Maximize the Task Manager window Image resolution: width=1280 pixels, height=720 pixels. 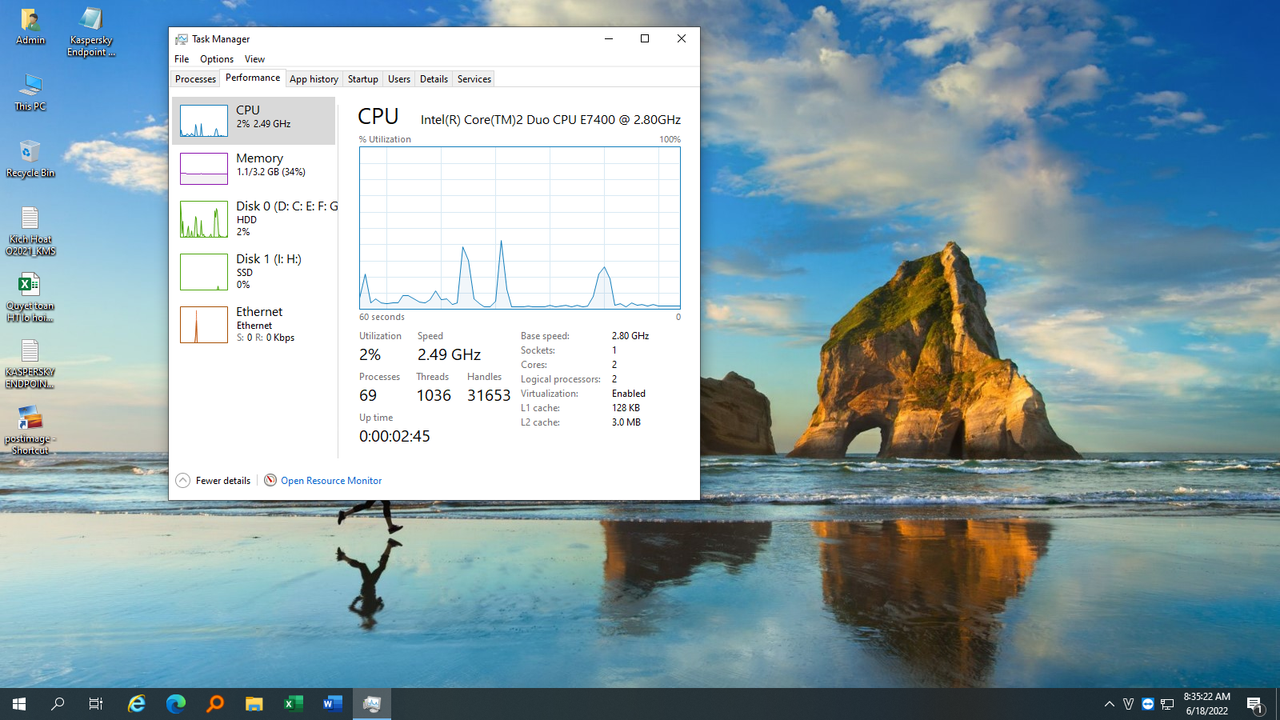tap(645, 39)
